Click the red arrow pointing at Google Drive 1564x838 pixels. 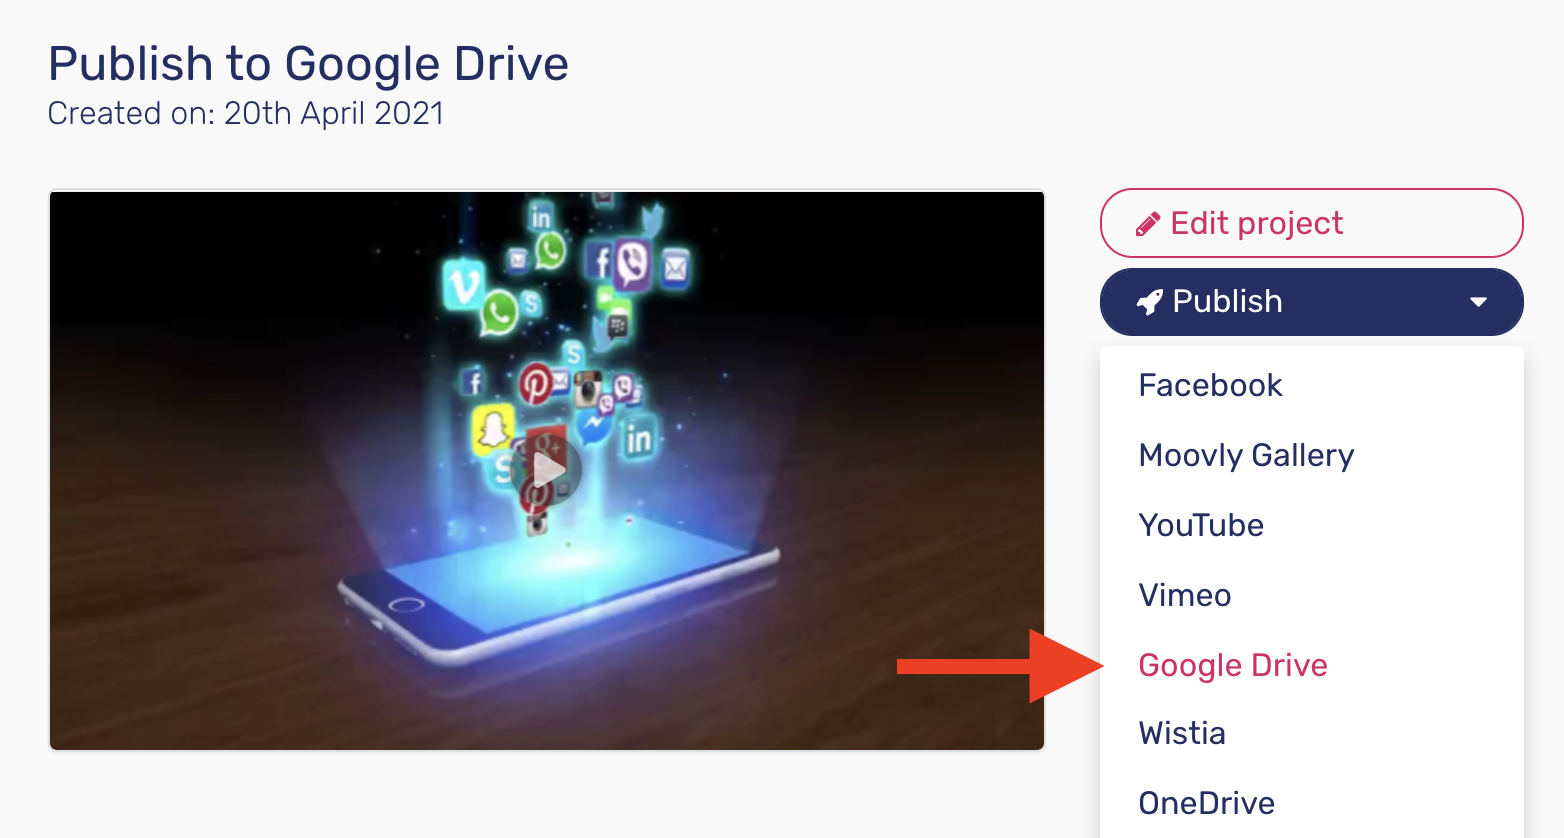(x=1000, y=666)
